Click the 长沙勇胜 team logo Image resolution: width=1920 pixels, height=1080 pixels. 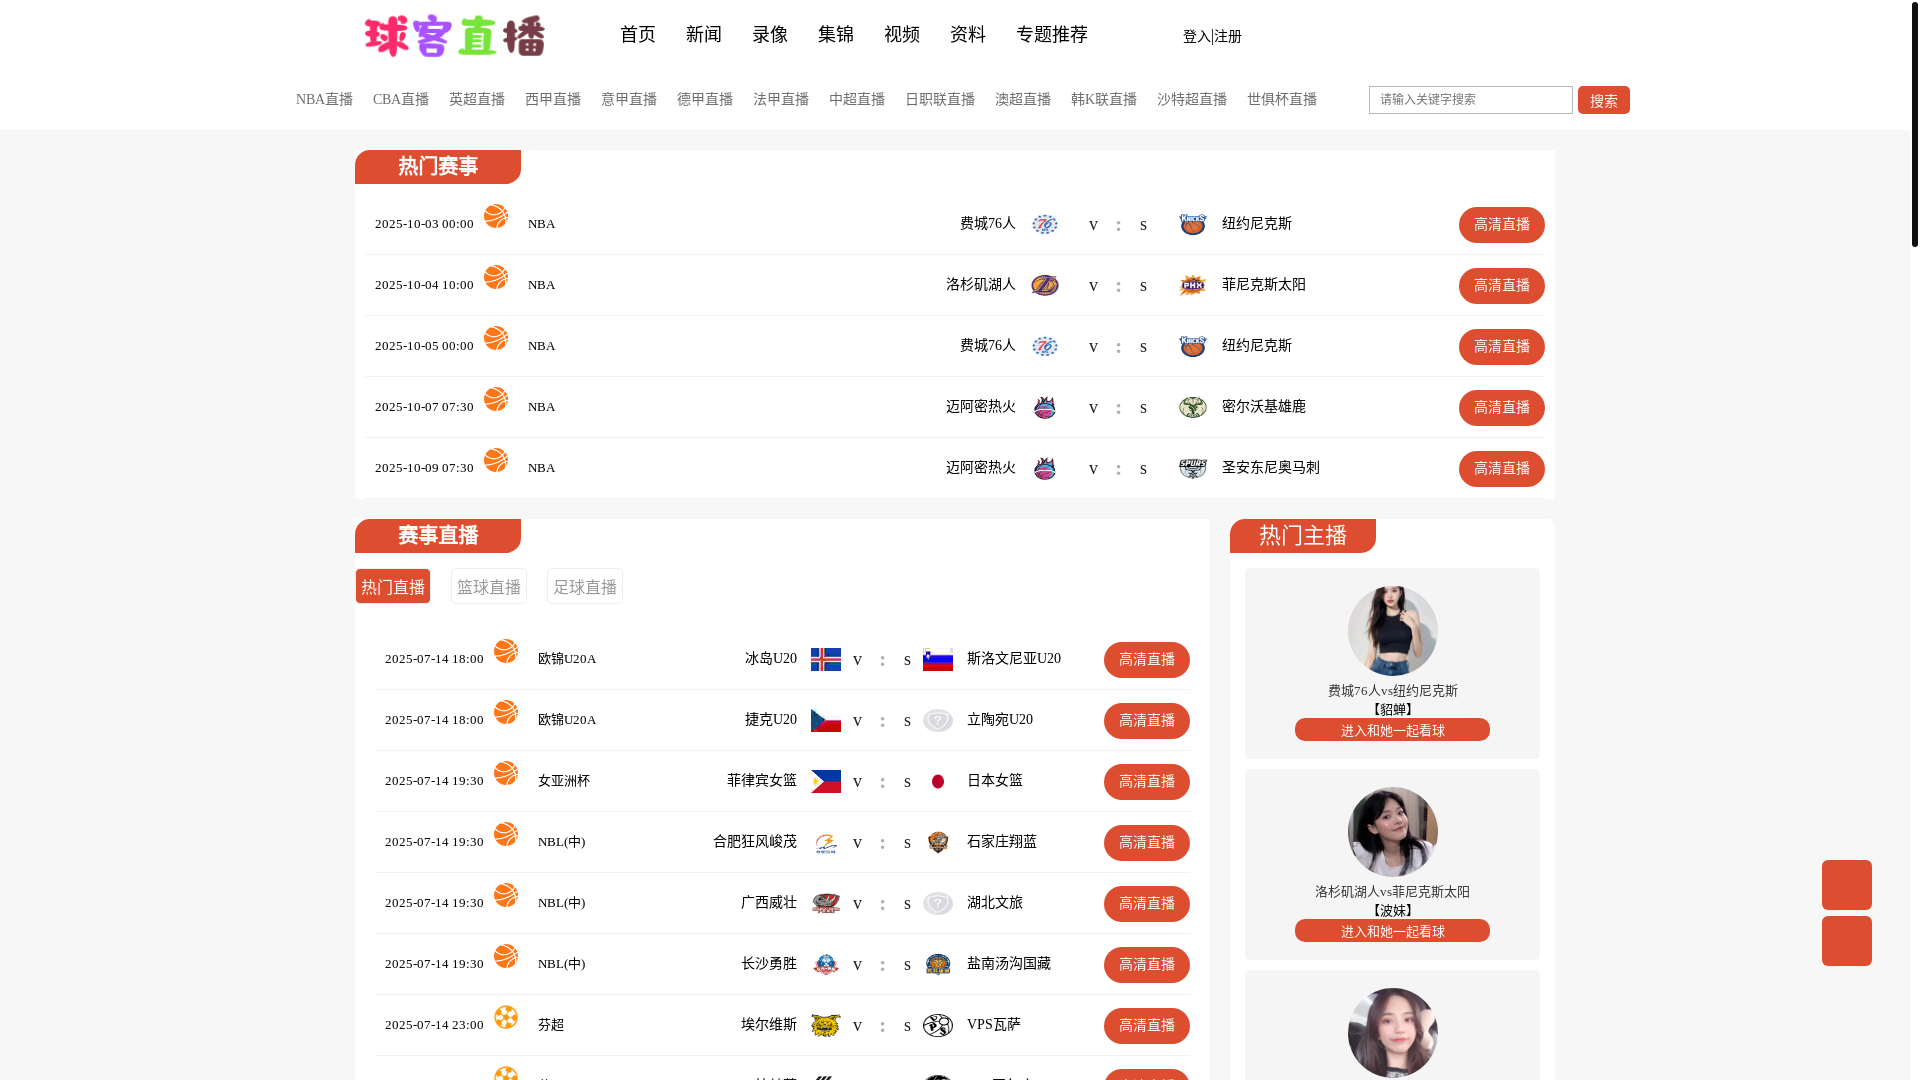tap(826, 964)
